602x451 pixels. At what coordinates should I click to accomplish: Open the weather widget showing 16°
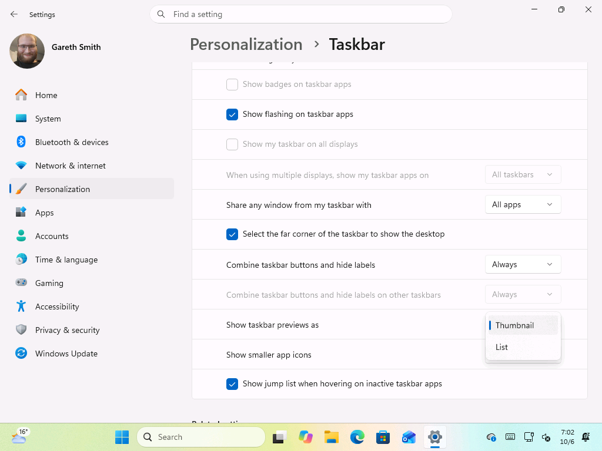[20, 436]
